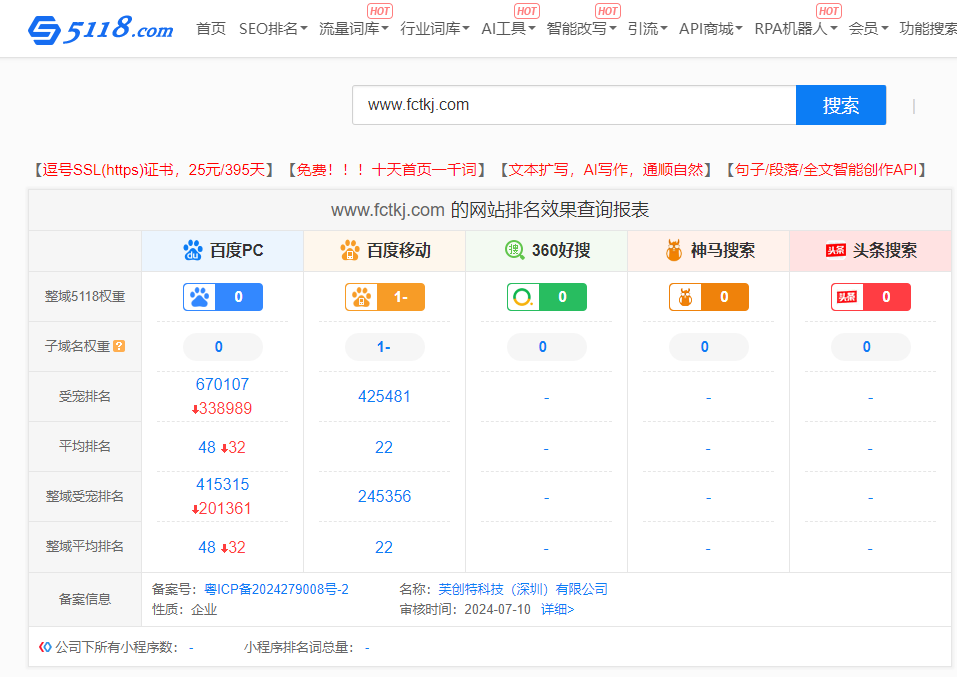Click the Baidu PC paw icon in header
Screen dimensions: 957x677
tap(193, 250)
